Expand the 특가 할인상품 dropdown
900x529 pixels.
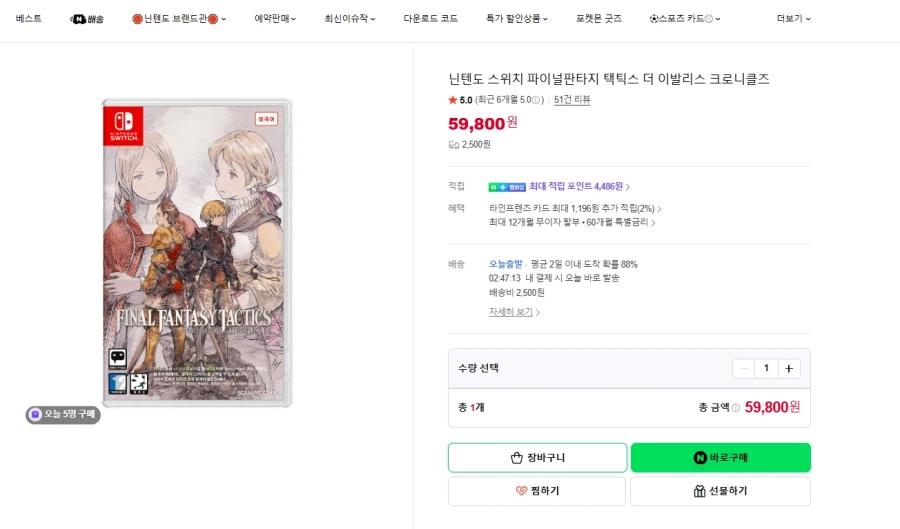point(517,18)
